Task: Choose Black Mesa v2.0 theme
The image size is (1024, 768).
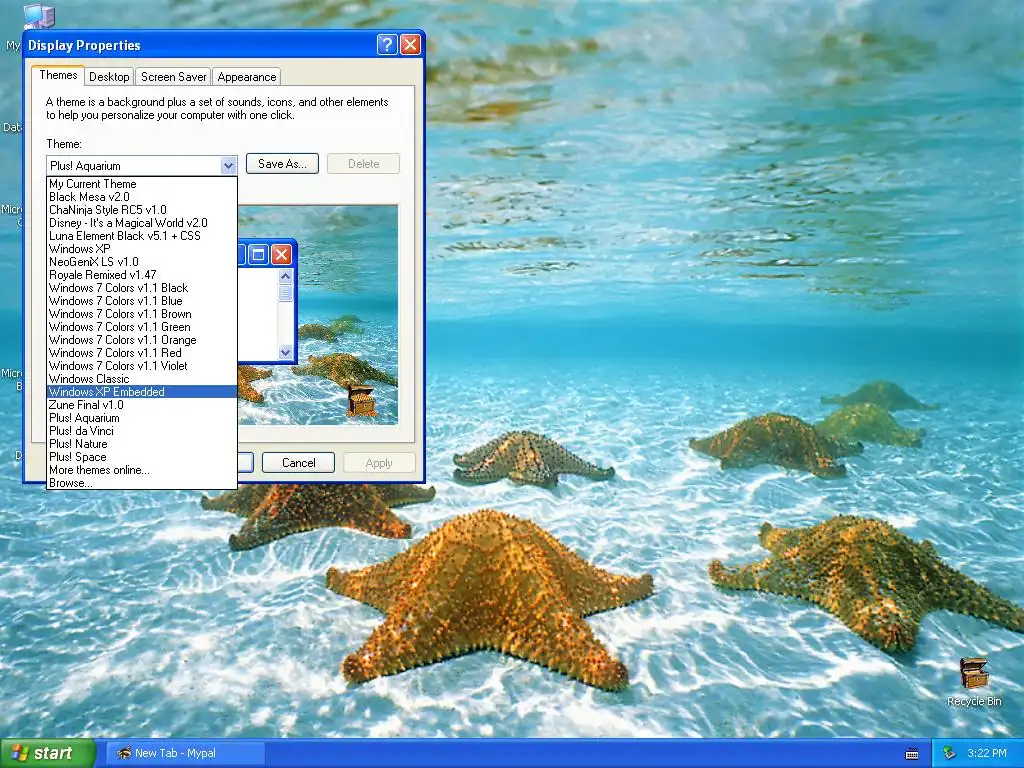Action: point(142,197)
